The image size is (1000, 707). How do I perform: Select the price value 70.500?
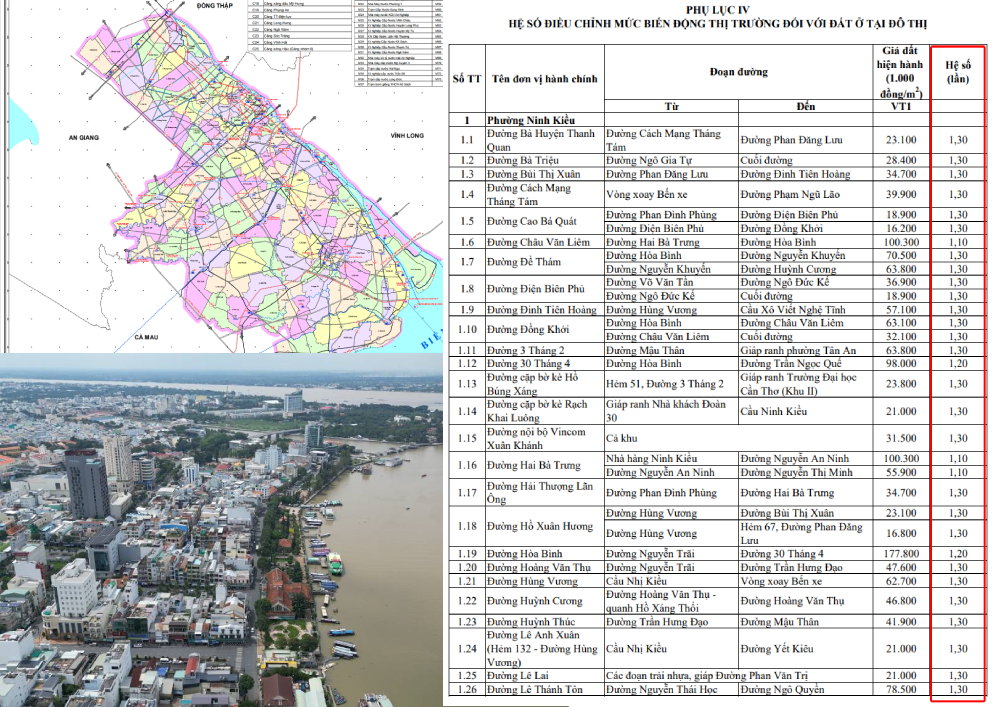[x=901, y=256]
